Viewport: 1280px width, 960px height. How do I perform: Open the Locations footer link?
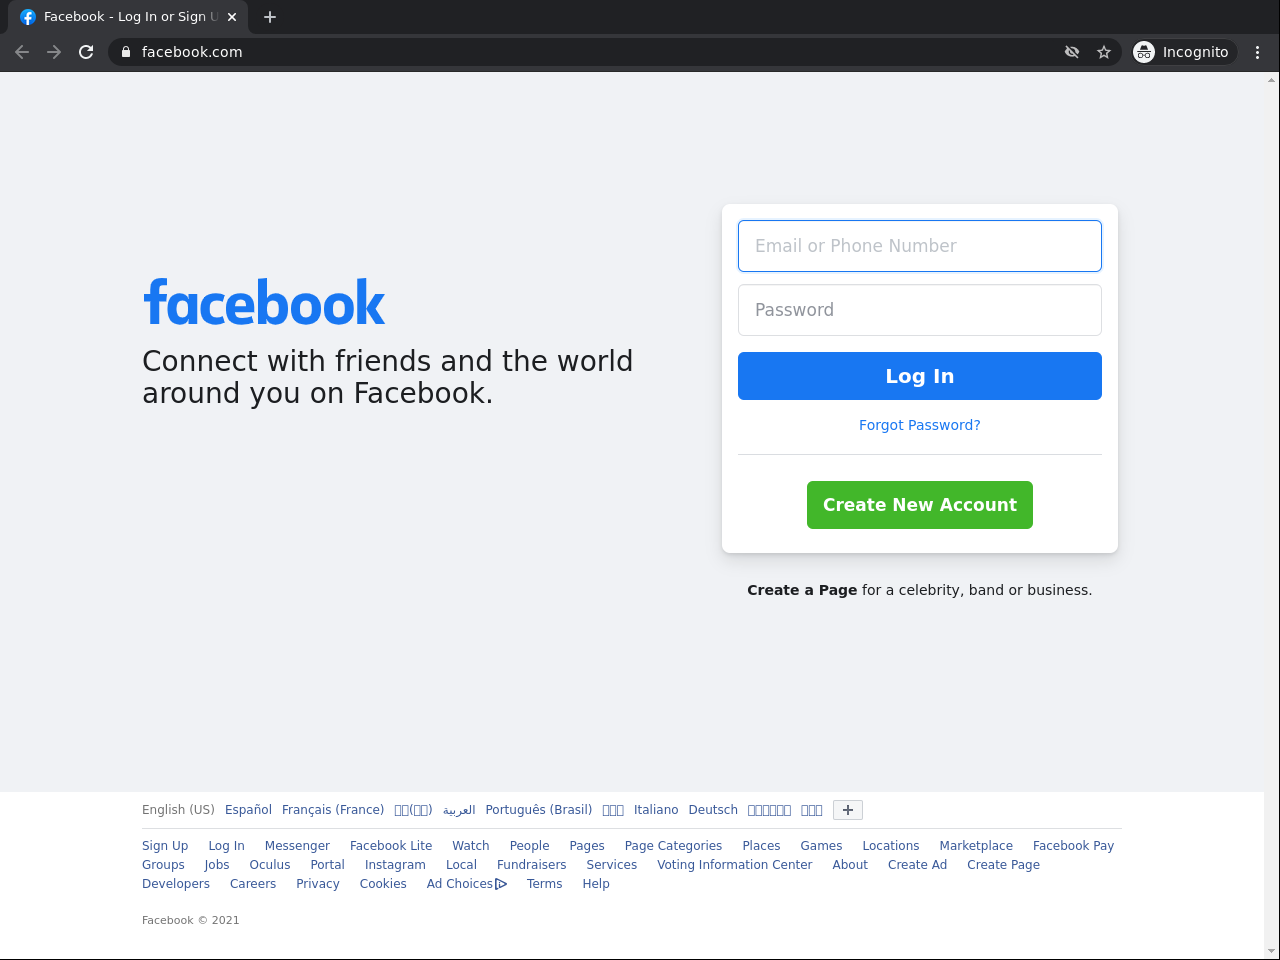point(891,846)
